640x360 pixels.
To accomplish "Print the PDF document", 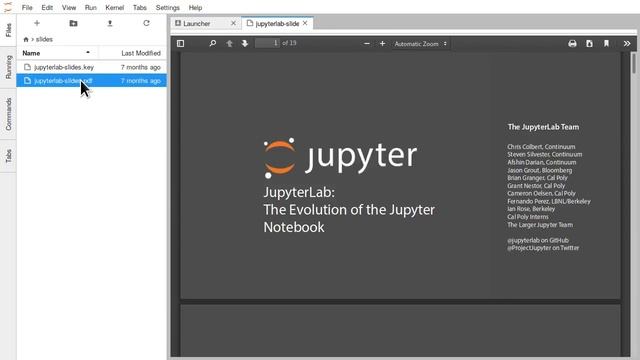I will pos(572,43).
